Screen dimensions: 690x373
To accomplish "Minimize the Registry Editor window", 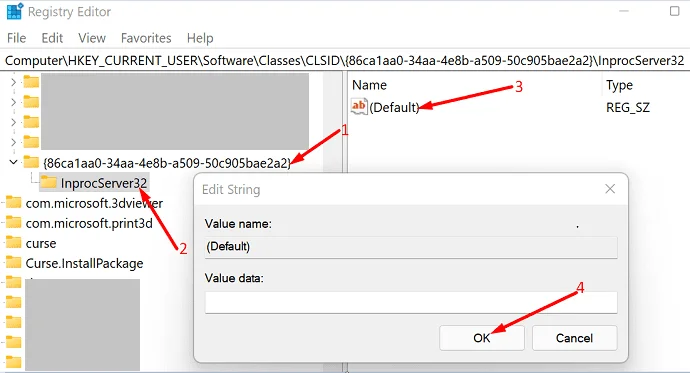I will tap(624, 11).
